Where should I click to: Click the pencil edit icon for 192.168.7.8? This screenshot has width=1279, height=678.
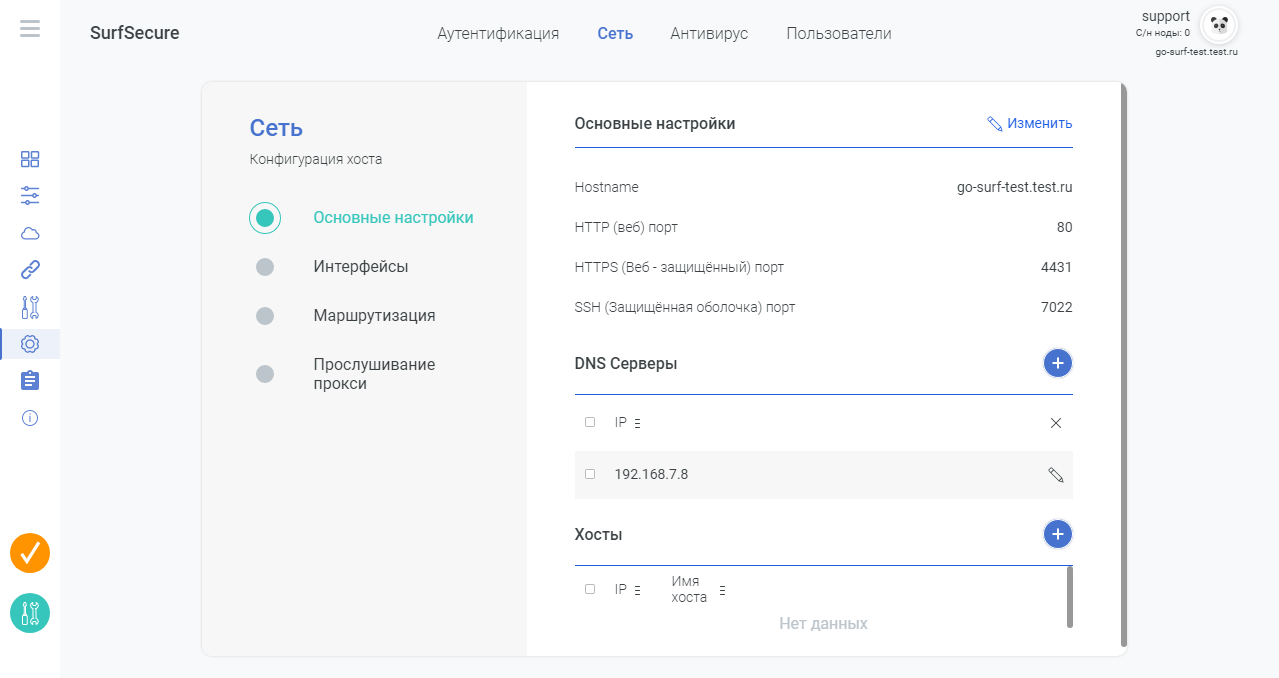1056,475
